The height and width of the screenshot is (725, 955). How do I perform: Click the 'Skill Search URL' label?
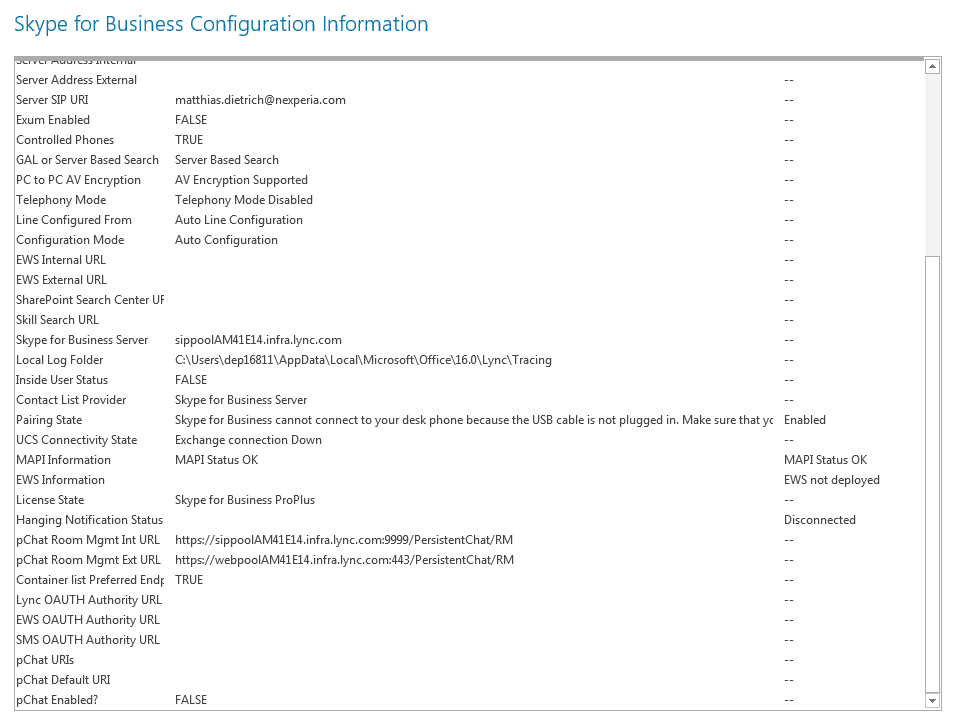pos(57,320)
